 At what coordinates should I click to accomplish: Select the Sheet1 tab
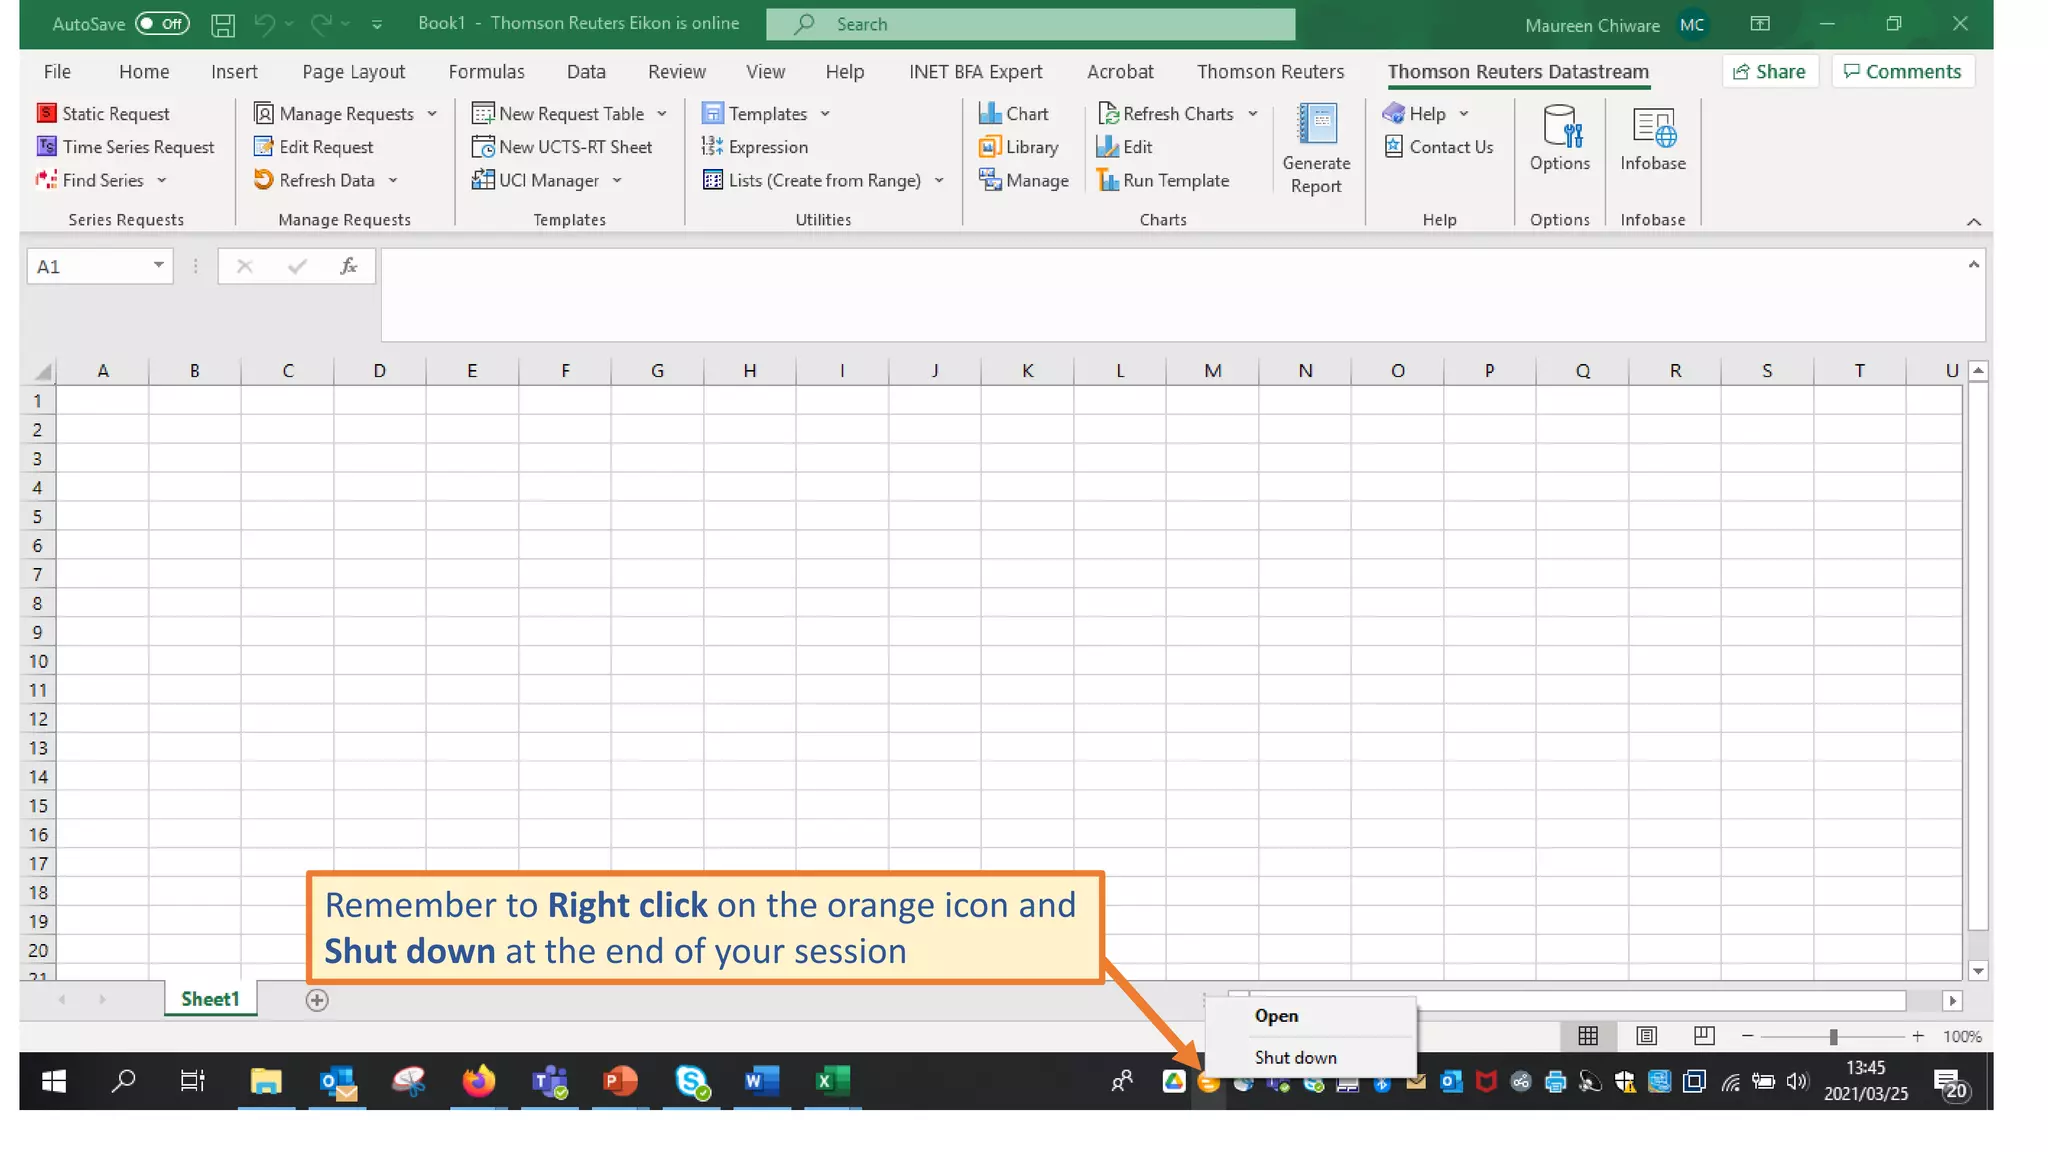click(x=210, y=999)
